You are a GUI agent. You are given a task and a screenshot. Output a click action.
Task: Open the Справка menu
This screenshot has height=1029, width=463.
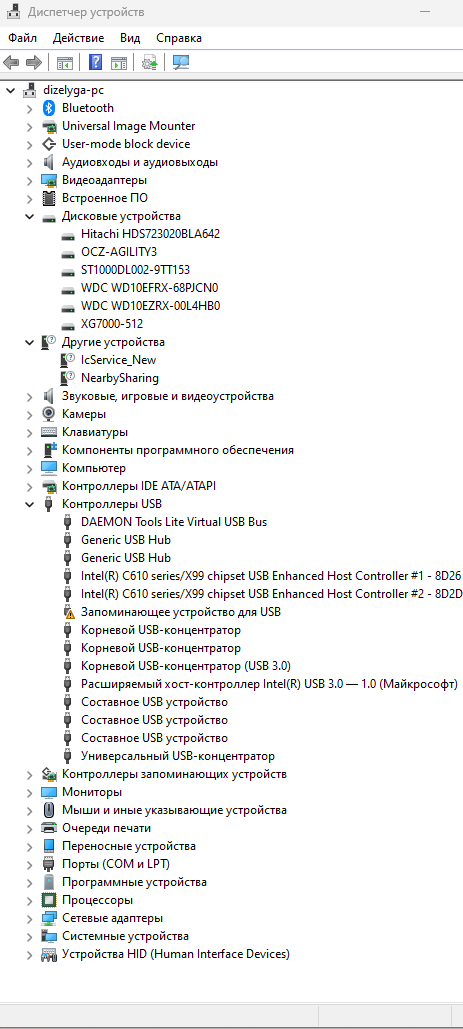click(x=179, y=38)
